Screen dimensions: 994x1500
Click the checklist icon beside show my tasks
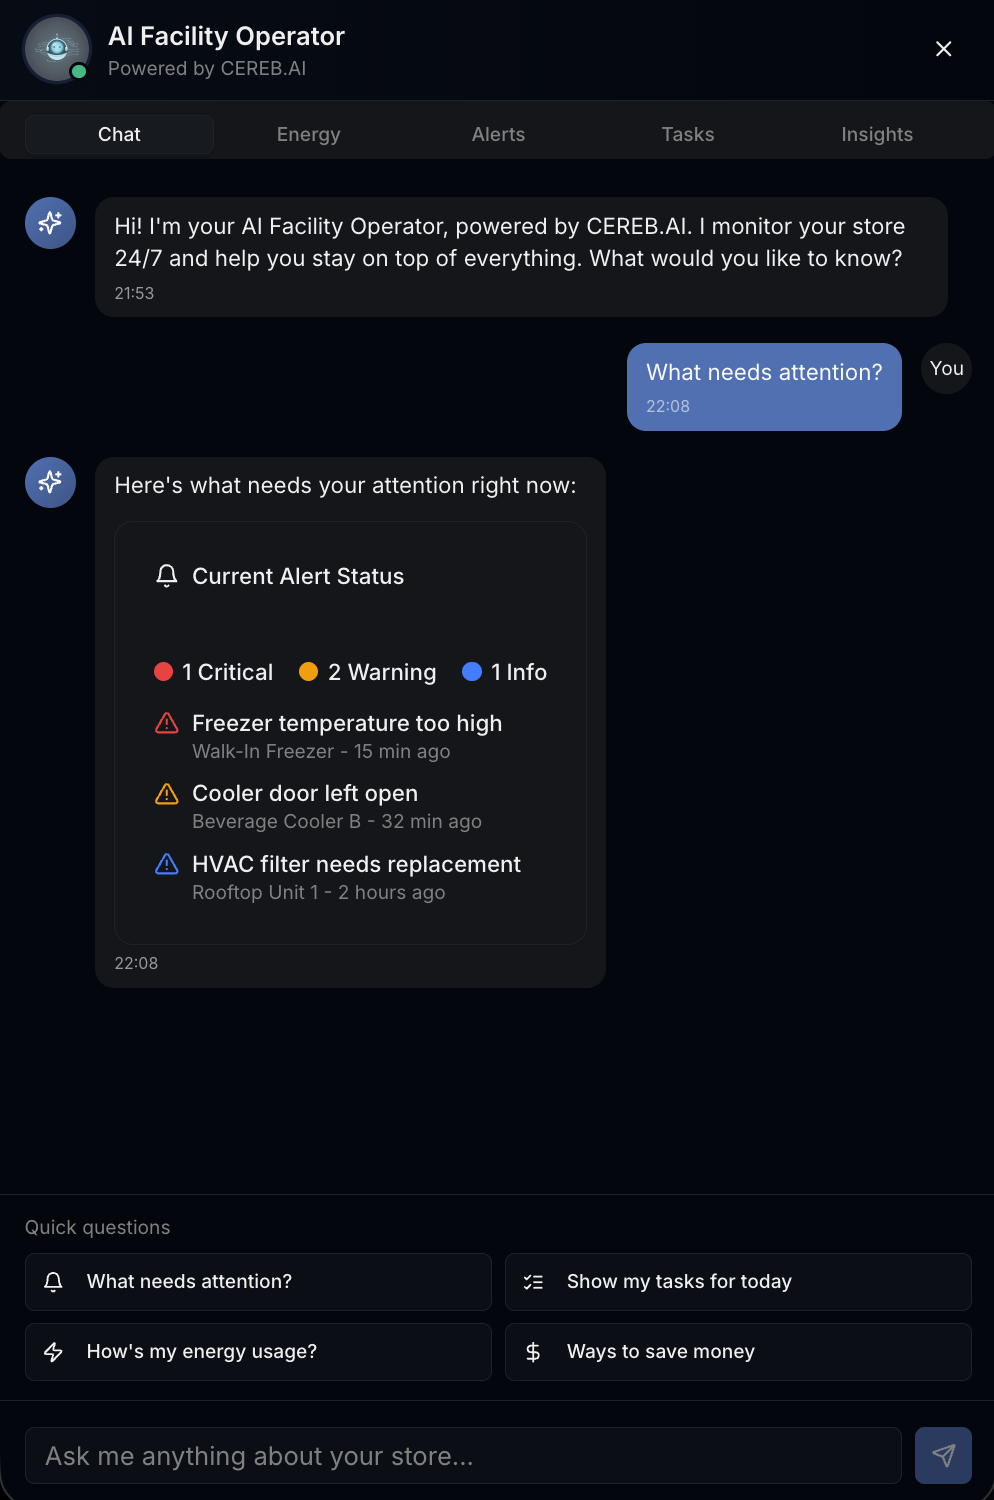(534, 1281)
